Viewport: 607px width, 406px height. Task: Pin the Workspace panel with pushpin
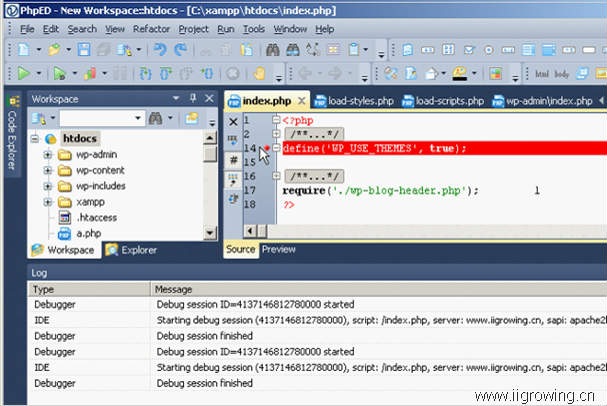point(193,98)
